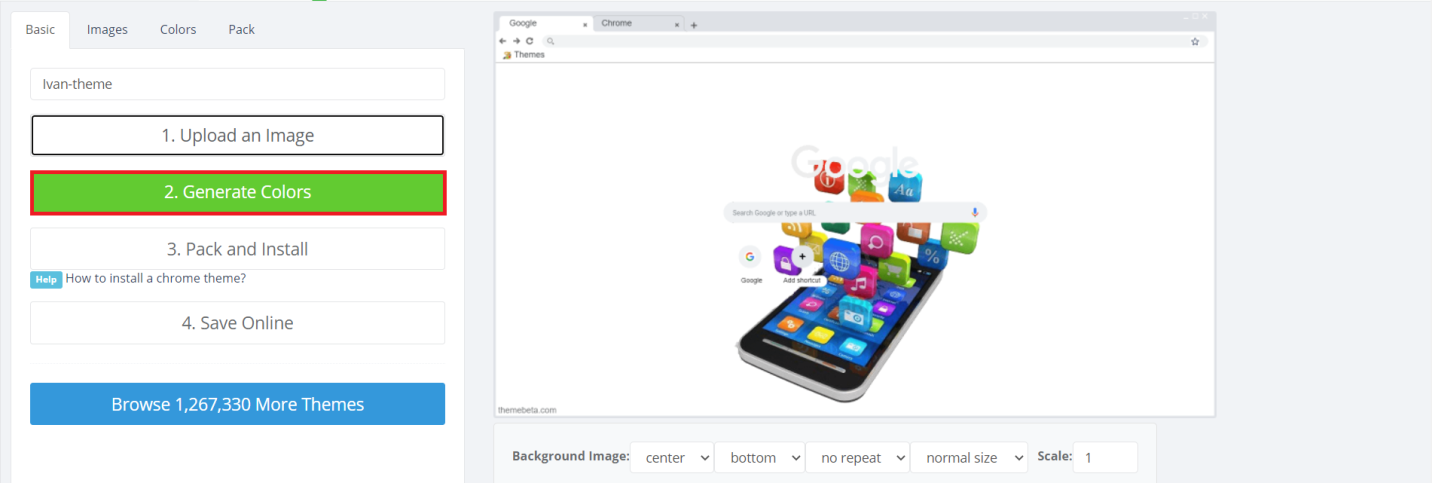1432x483 pixels.
Task: Click the Themes bookmark folder icon
Action: point(507,55)
